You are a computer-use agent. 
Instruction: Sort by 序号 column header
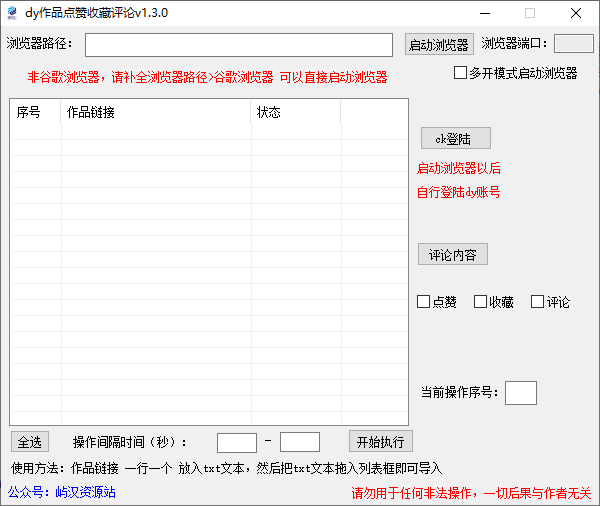coord(36,112)
